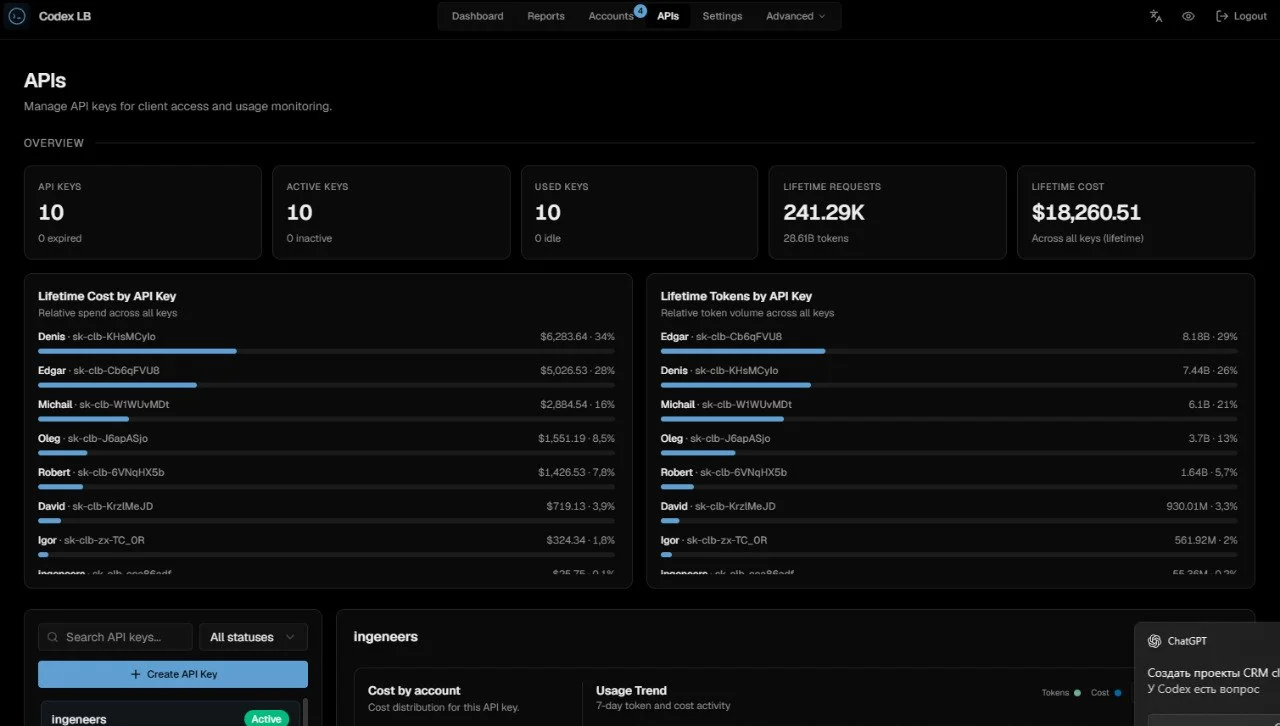Click the LIFETIME REQUESTS 241.29K card

888,212
